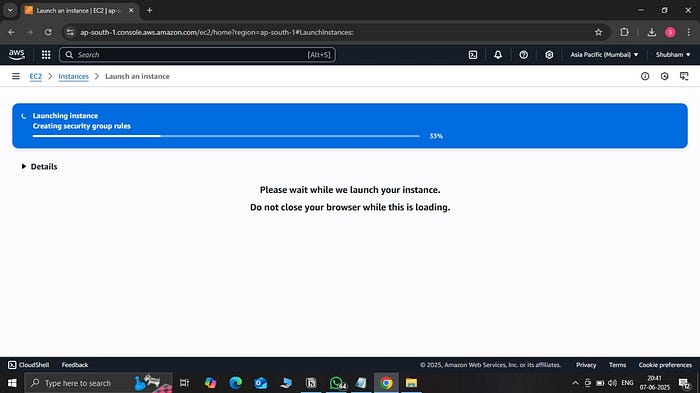Viewport: 700px width, 393px height.
Task: Open the Terms footer link
Action: point(617,365)
